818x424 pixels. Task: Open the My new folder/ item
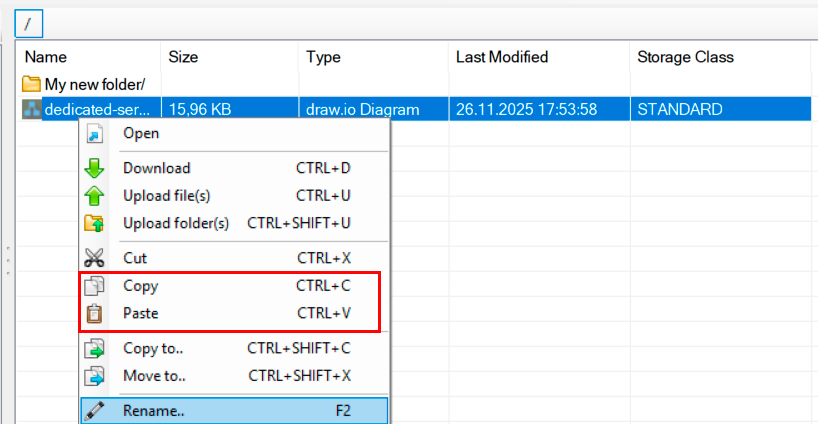pyautogui.click(x=94, y=84)
